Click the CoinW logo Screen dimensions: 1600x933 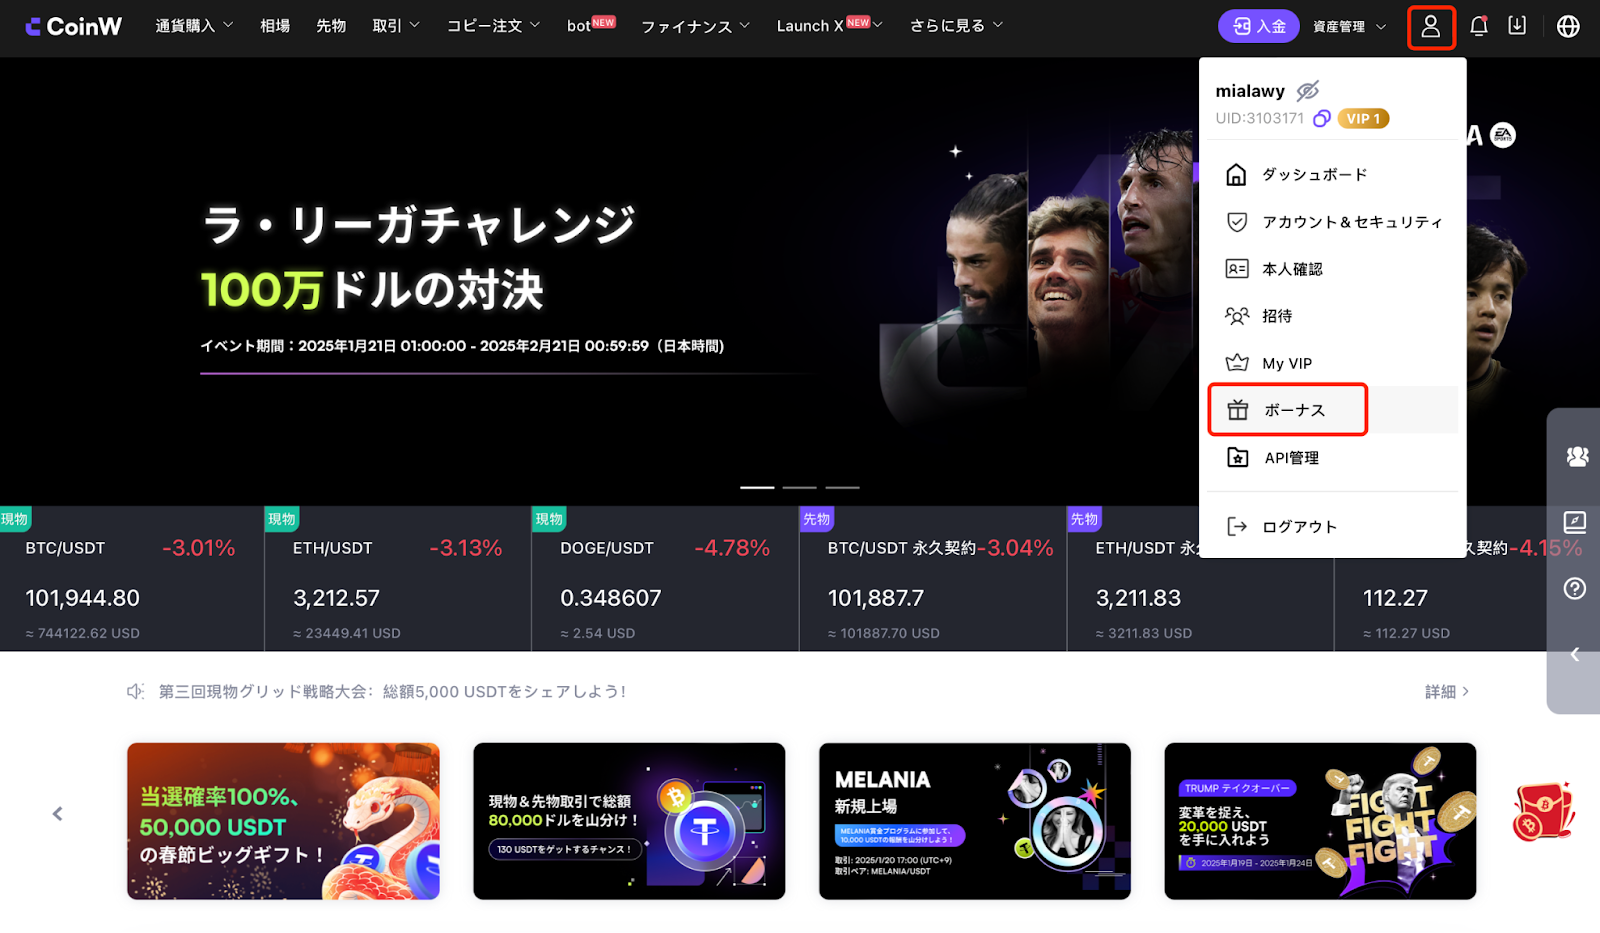pos(73,26)
